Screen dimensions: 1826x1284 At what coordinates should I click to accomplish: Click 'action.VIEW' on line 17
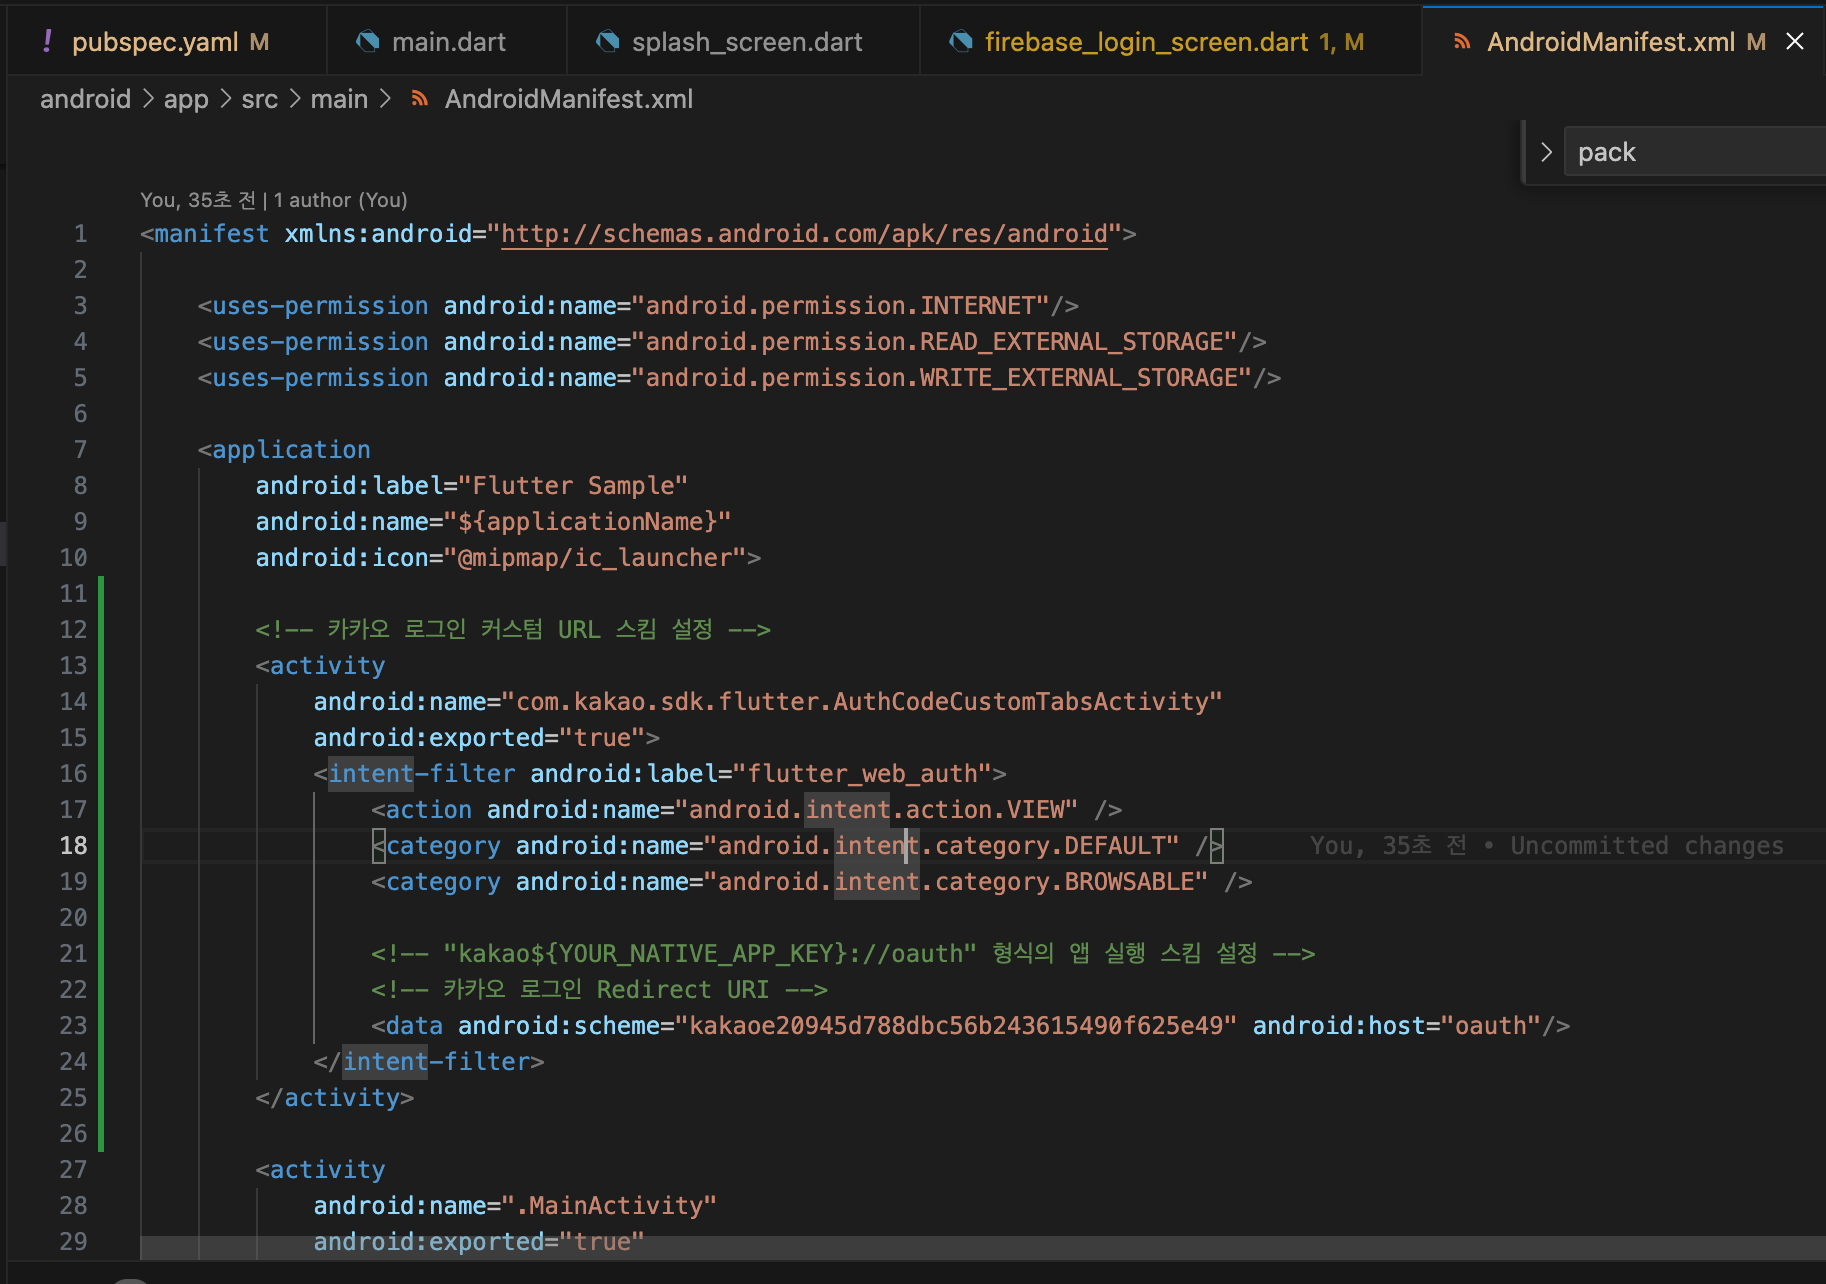coord(984,810)
